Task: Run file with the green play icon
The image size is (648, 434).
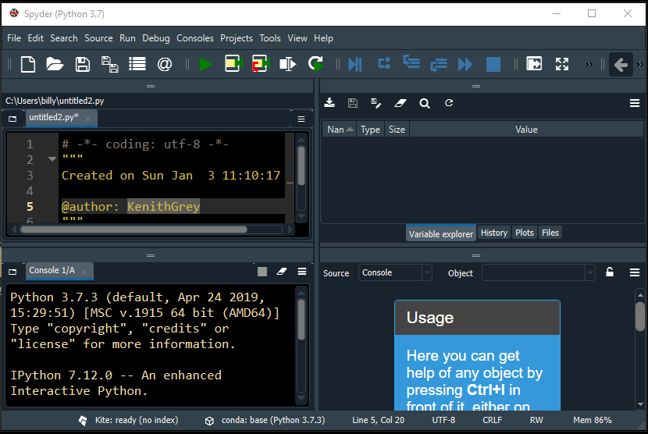Action: (x=205, y=65)
